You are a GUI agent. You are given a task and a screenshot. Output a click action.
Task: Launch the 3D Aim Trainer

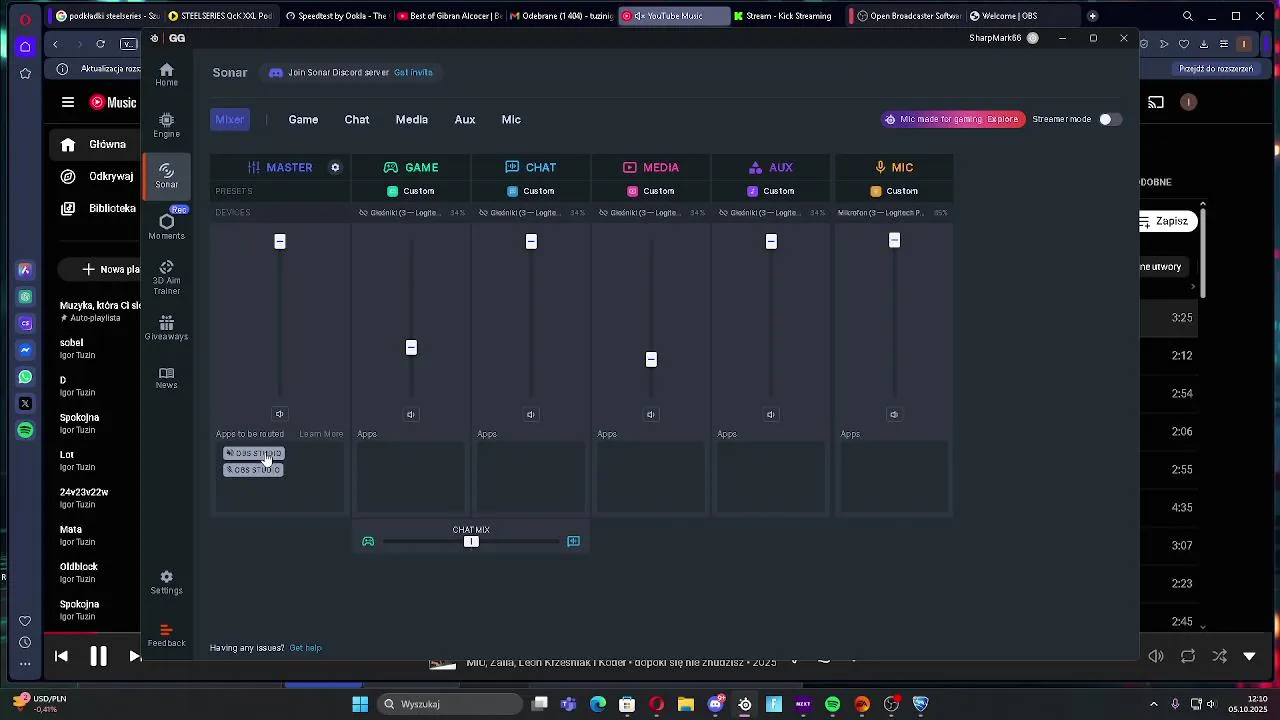[x=166, y=277]
